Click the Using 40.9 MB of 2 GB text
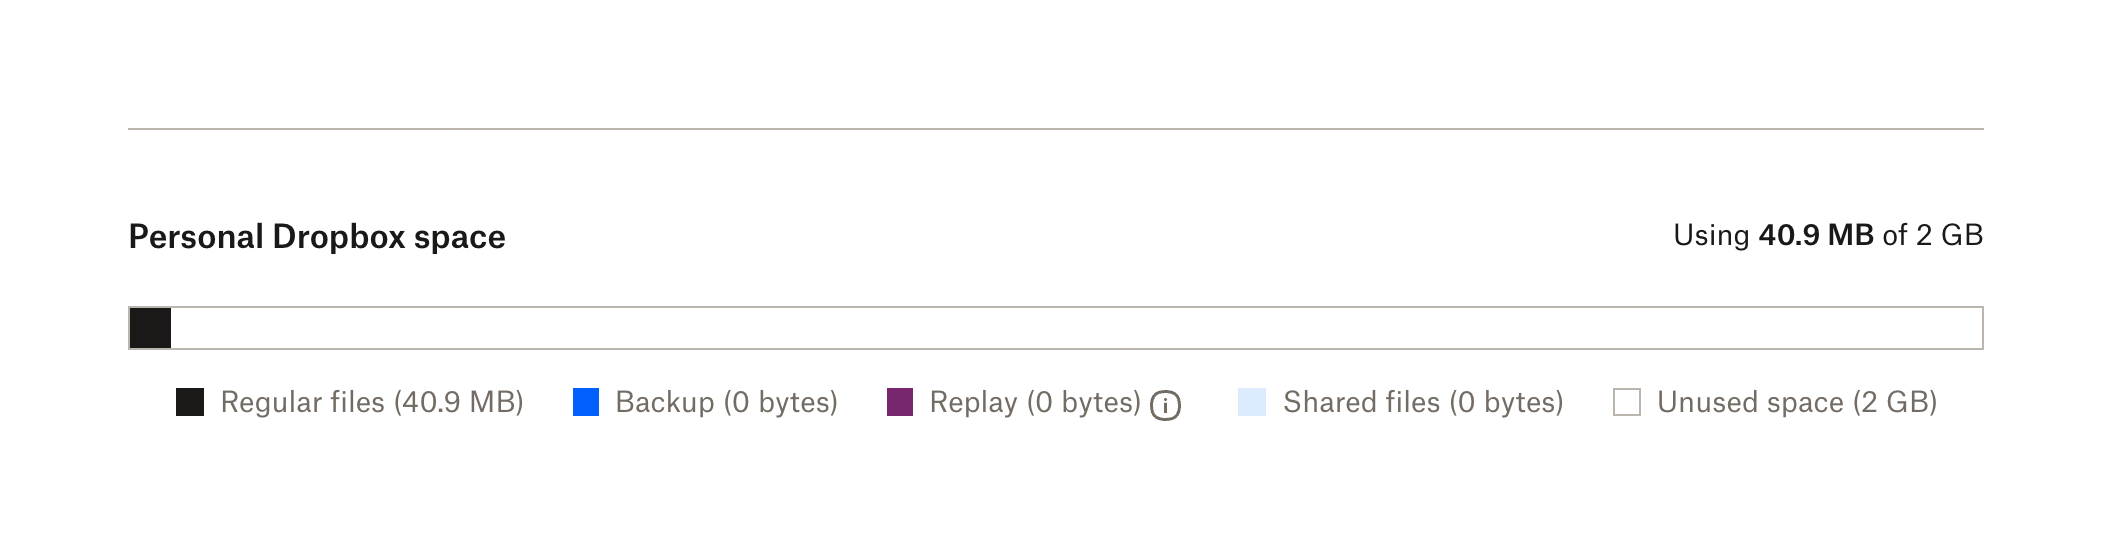Screen dimensions: 2112x549 [x=1828, y=235]
